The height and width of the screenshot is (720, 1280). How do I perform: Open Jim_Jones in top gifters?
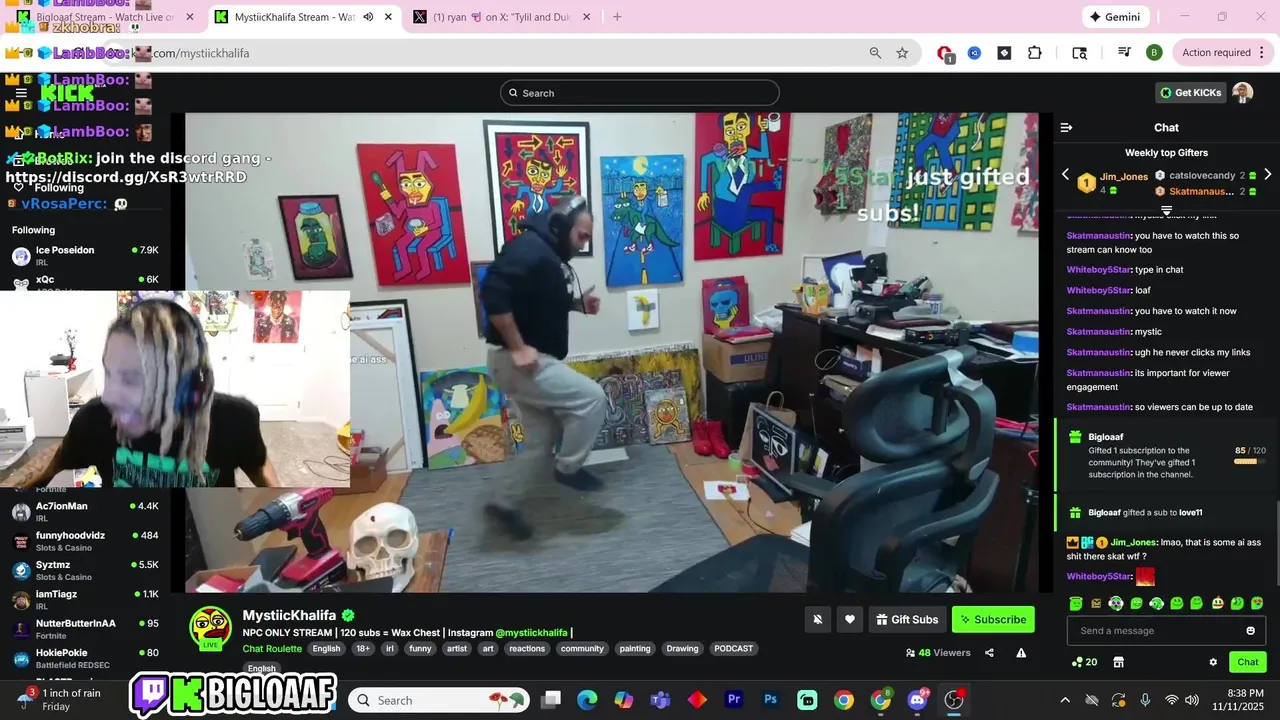pyautogui.click(x=1112, y=182)
